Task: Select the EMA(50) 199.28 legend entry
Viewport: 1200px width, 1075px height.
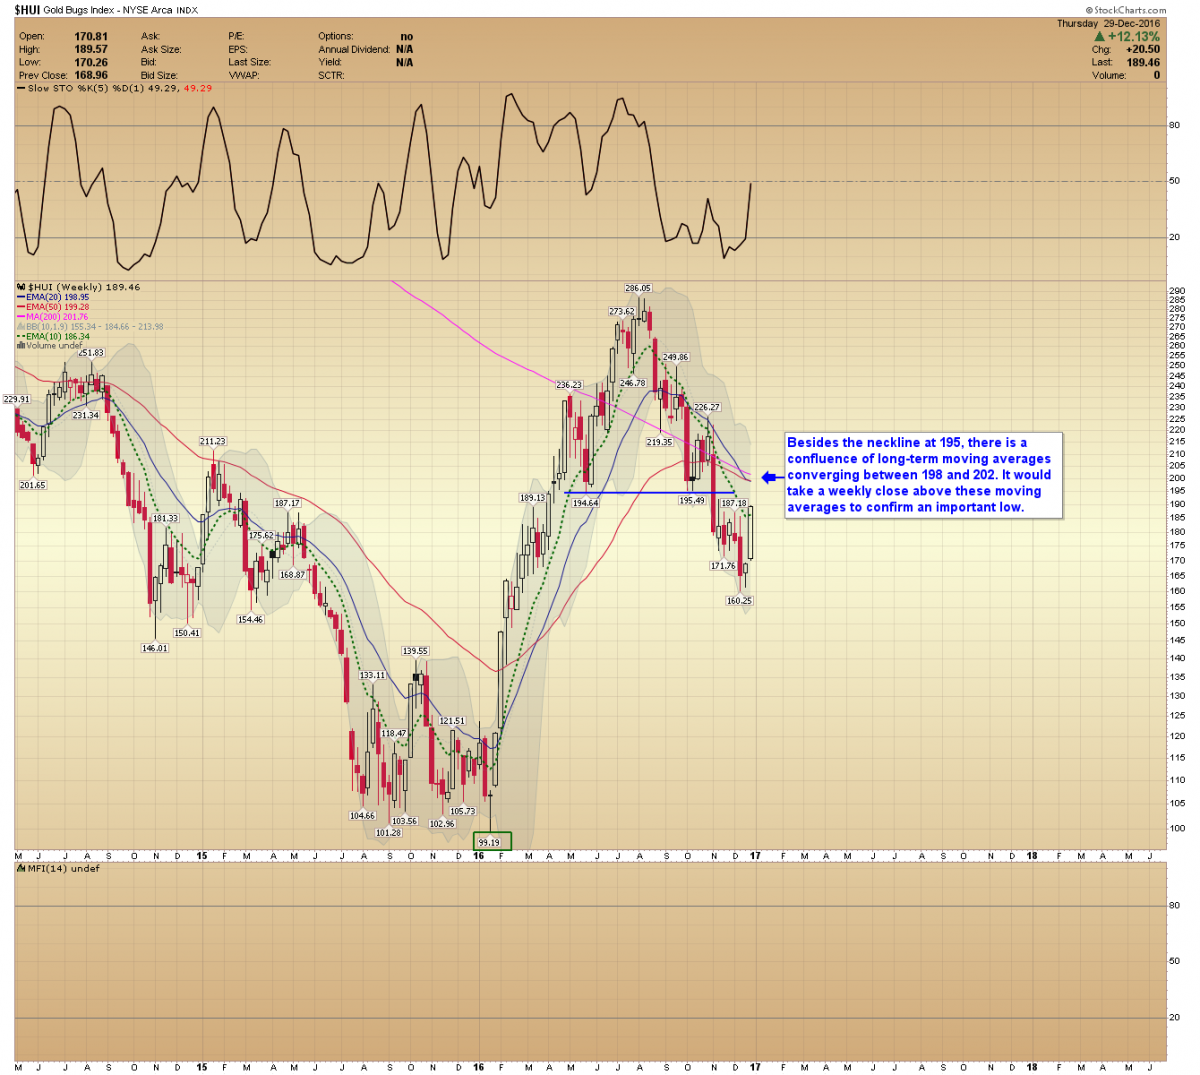Action: [57, 307]
